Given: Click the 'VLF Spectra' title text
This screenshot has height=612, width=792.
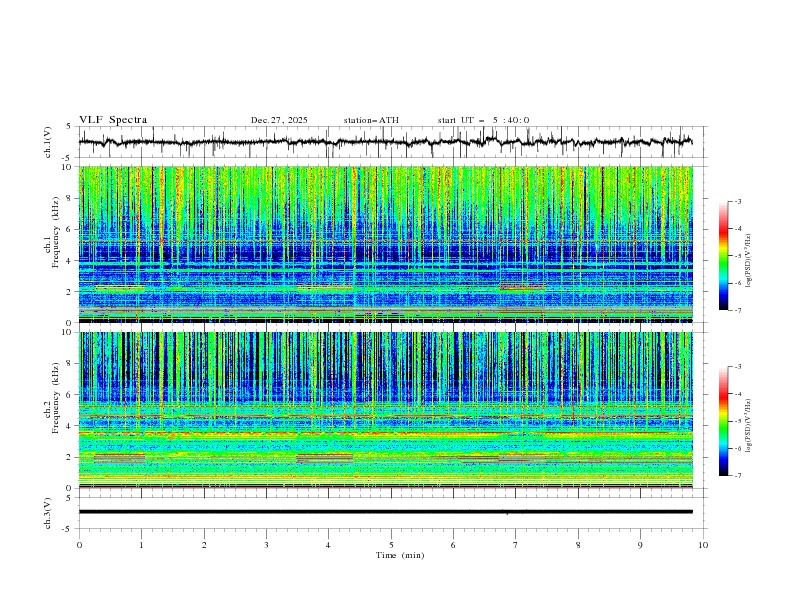Looking at the screenshot, I should pos(113,120).
